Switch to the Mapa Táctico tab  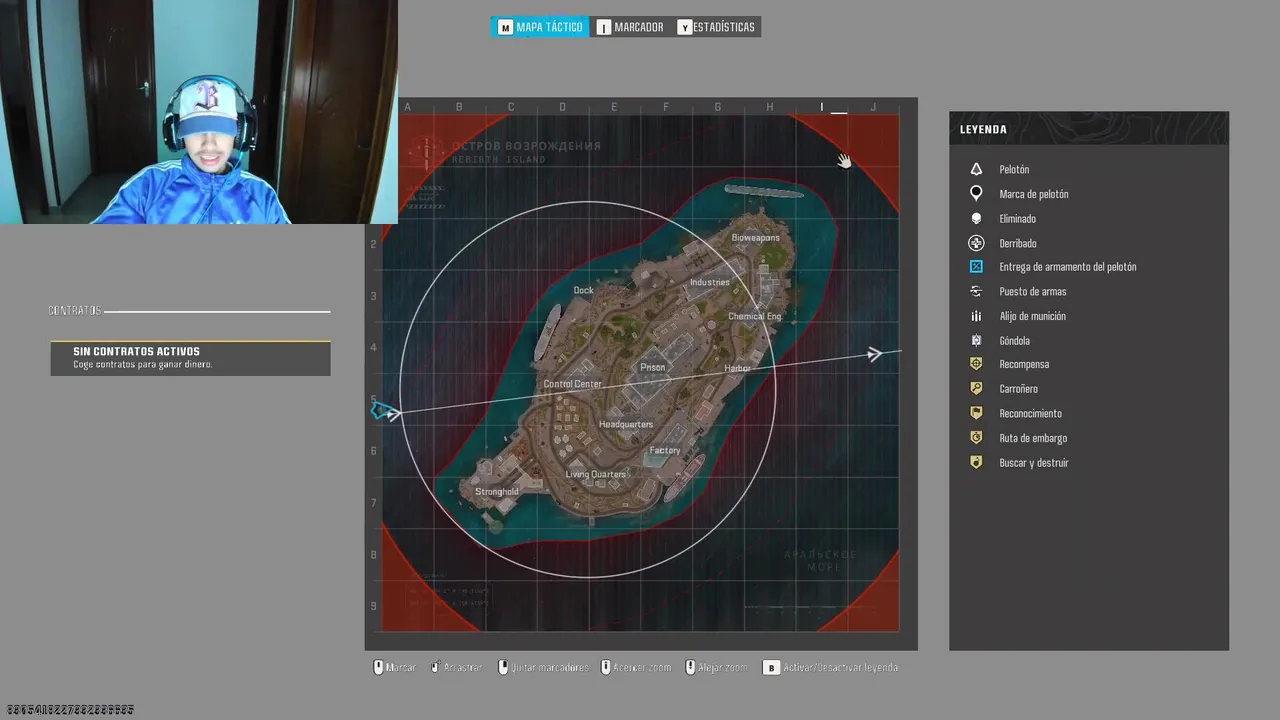[x=540, y=27]
